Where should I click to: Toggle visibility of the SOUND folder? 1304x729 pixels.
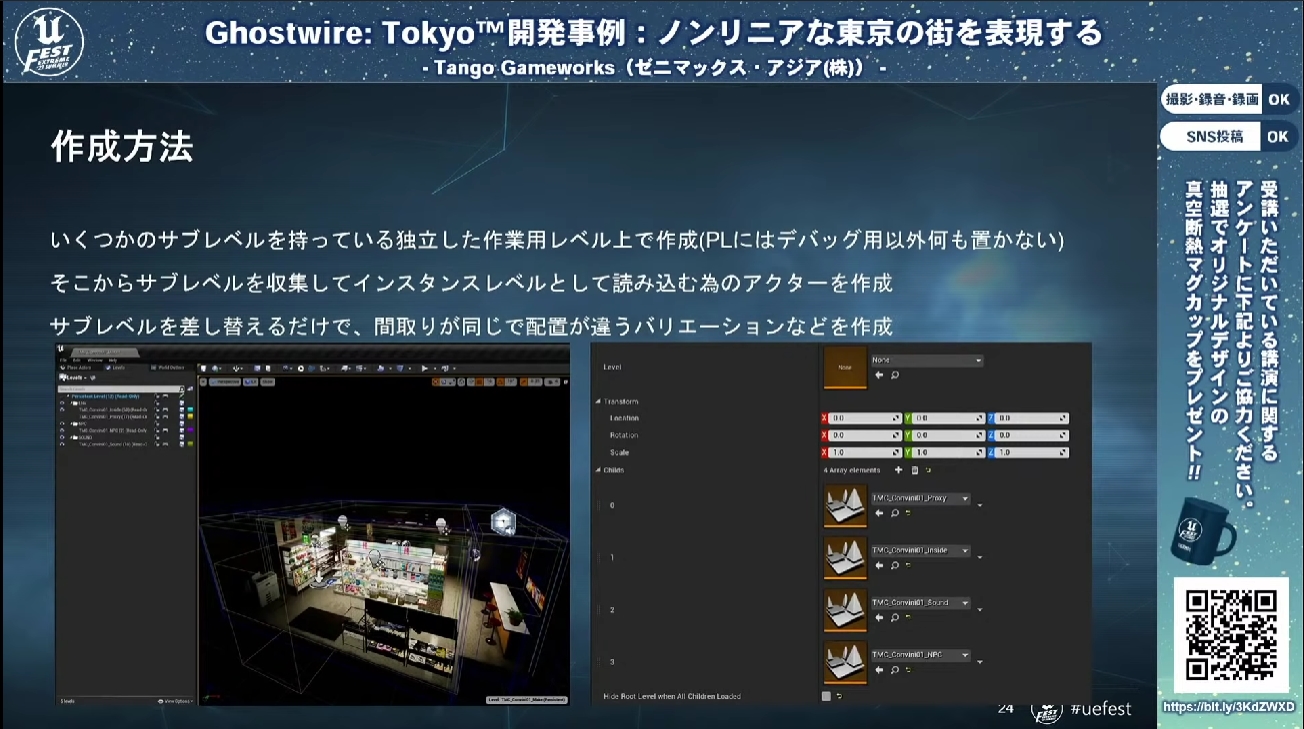click(x=62, y=437)
